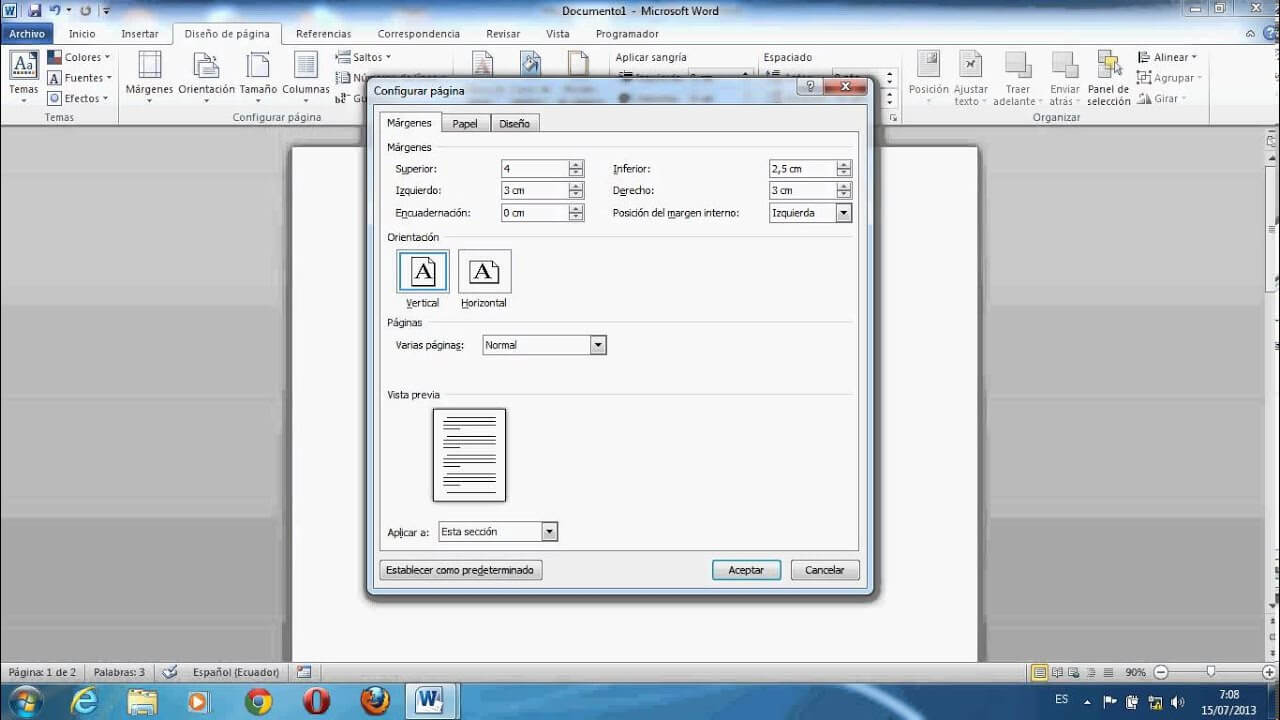Switch to print layout view in status bar
Viewport: 1280px width, 720px height.
(x=1040, y=673)
